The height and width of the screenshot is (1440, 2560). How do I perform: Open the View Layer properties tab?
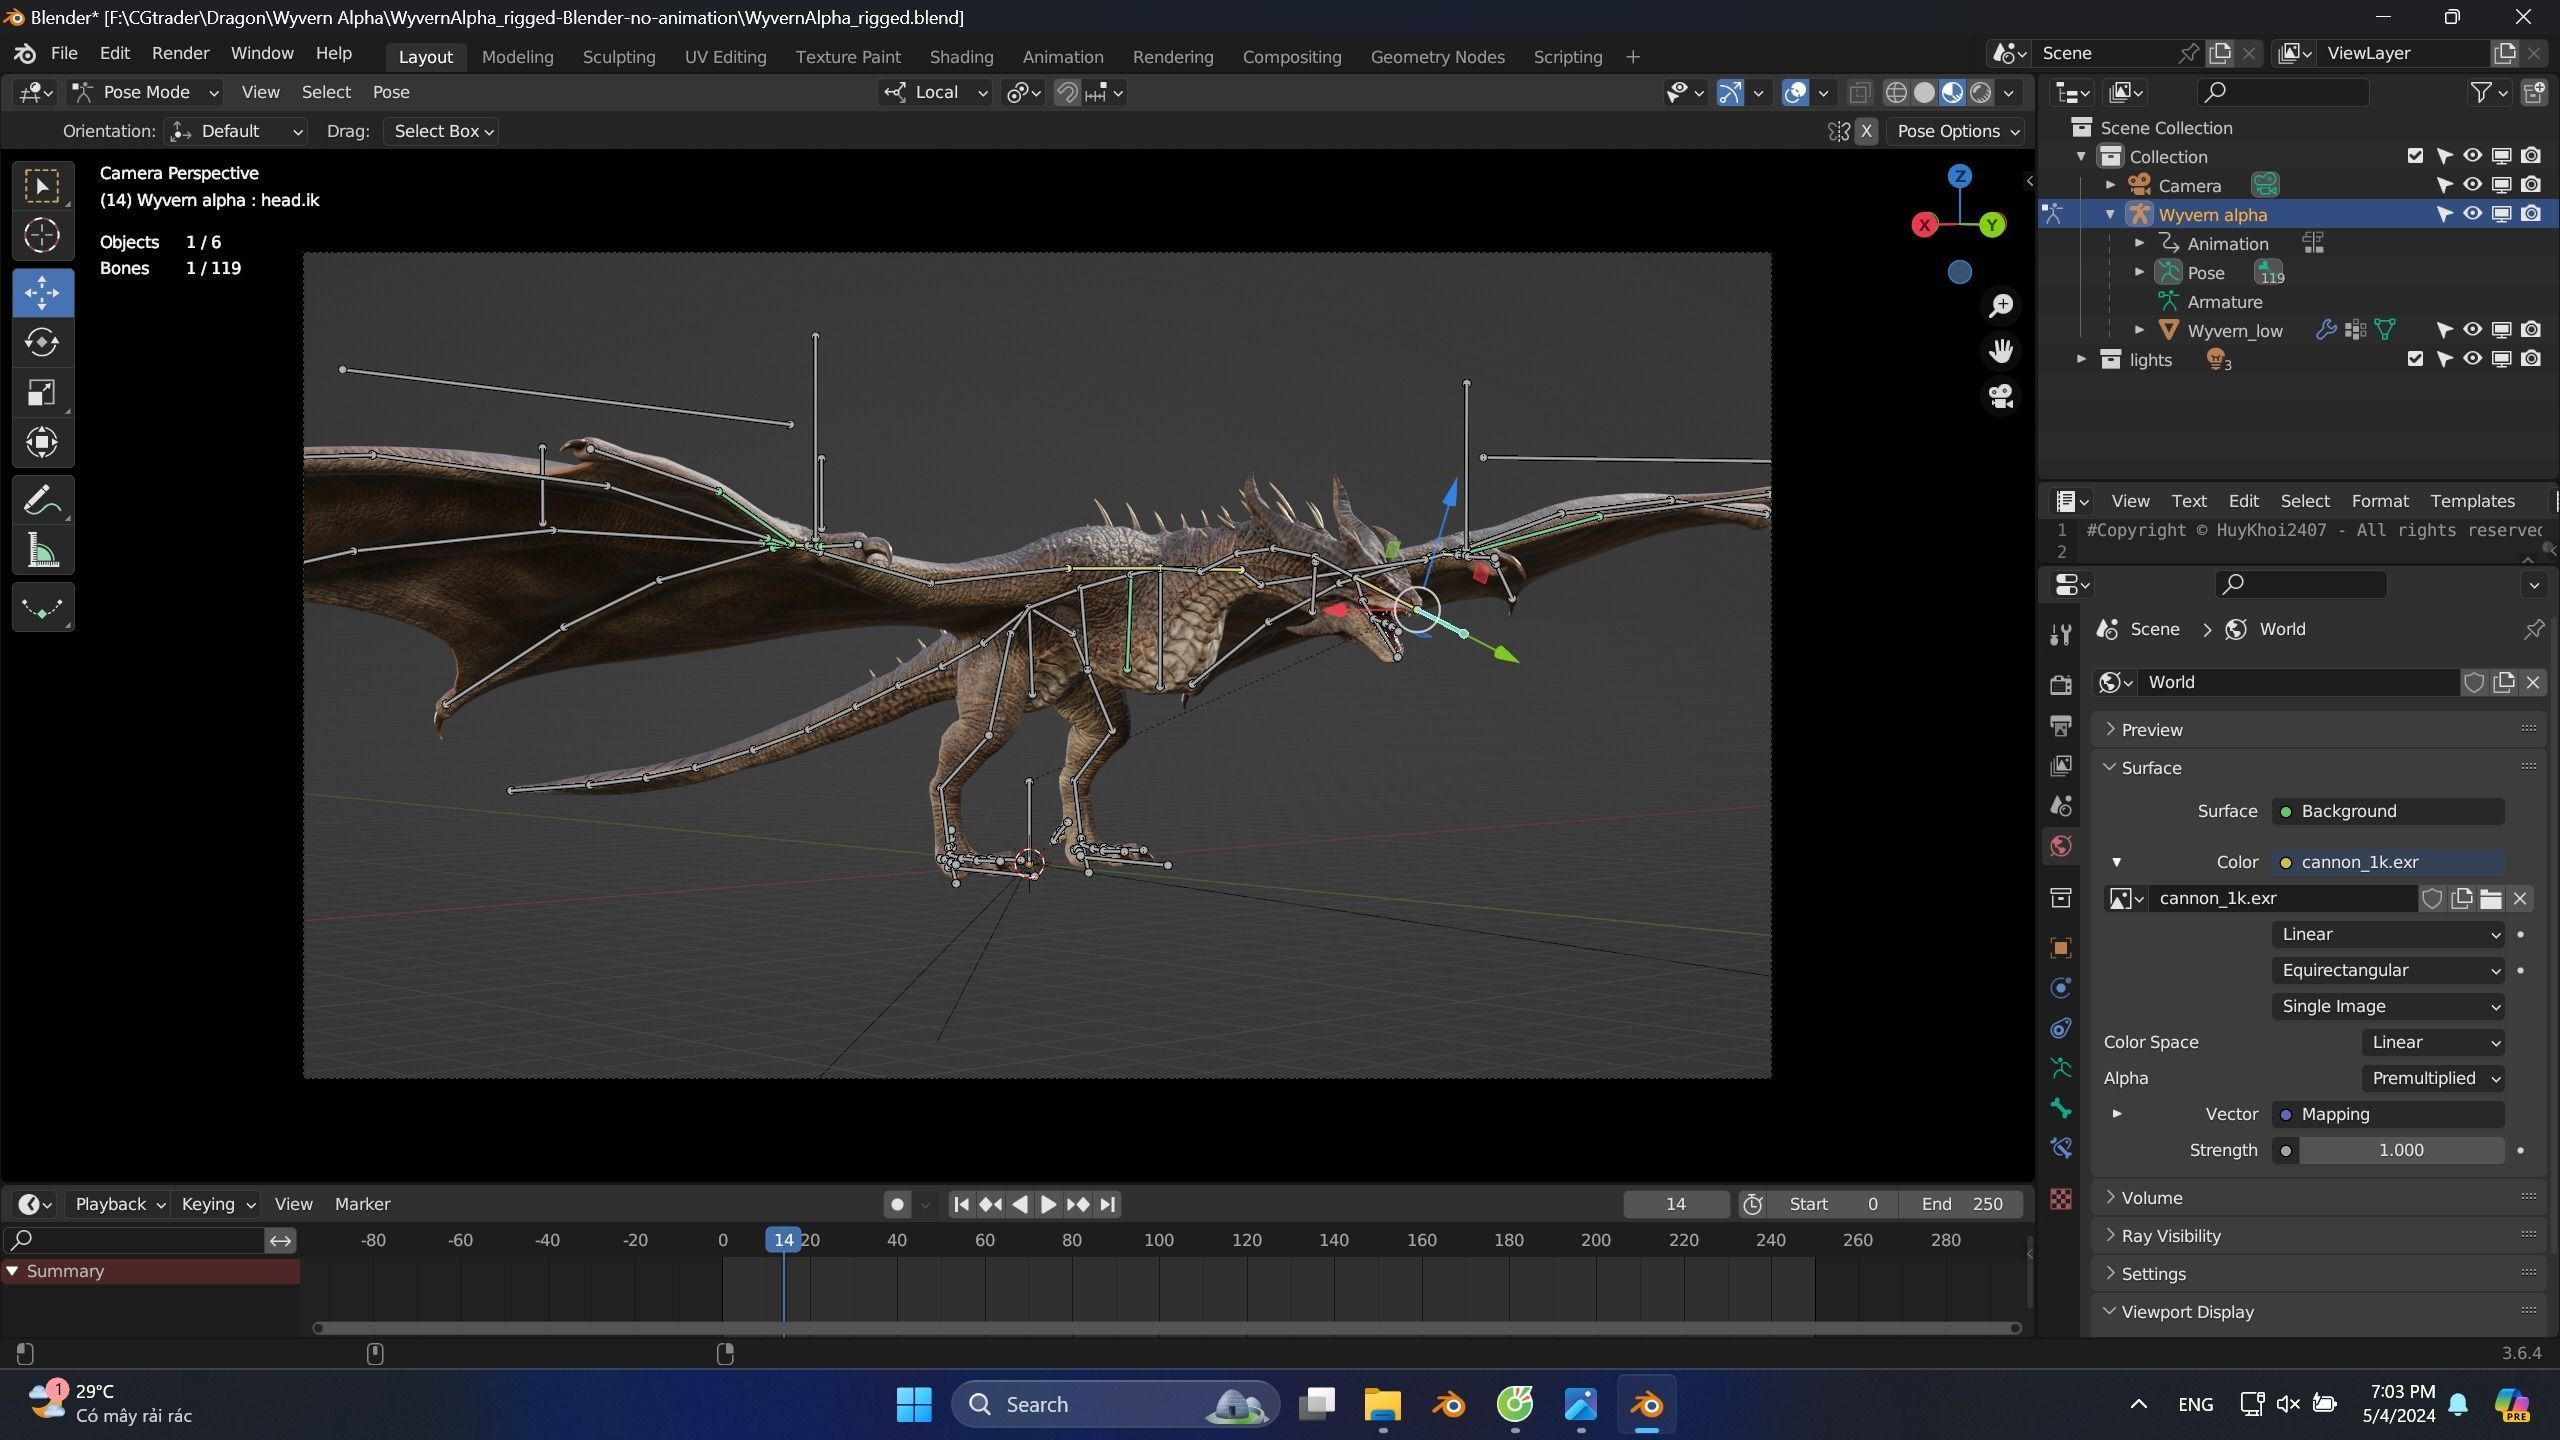pos(2060,766)
